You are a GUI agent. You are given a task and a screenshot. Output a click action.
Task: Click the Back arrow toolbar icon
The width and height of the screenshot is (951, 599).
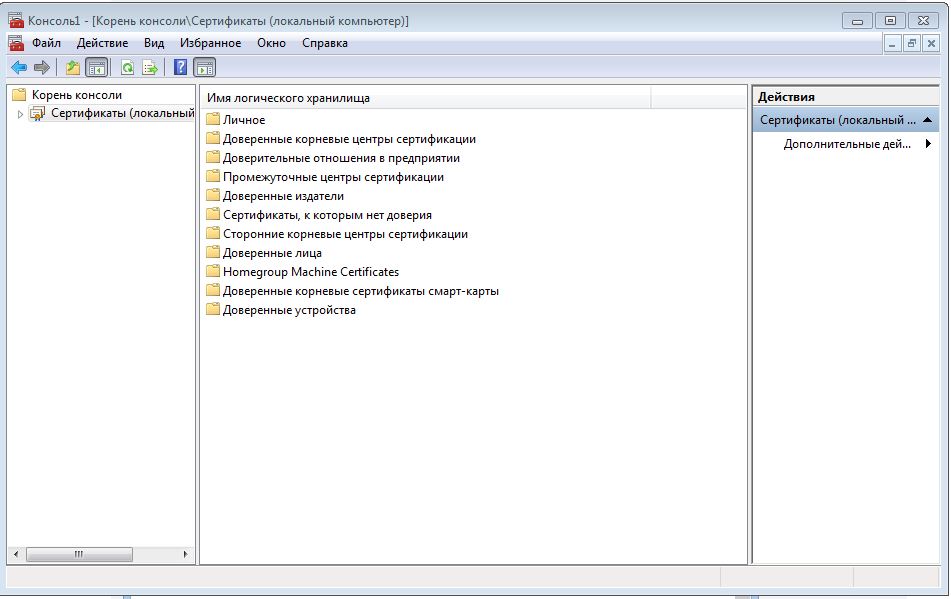[19, 67]
